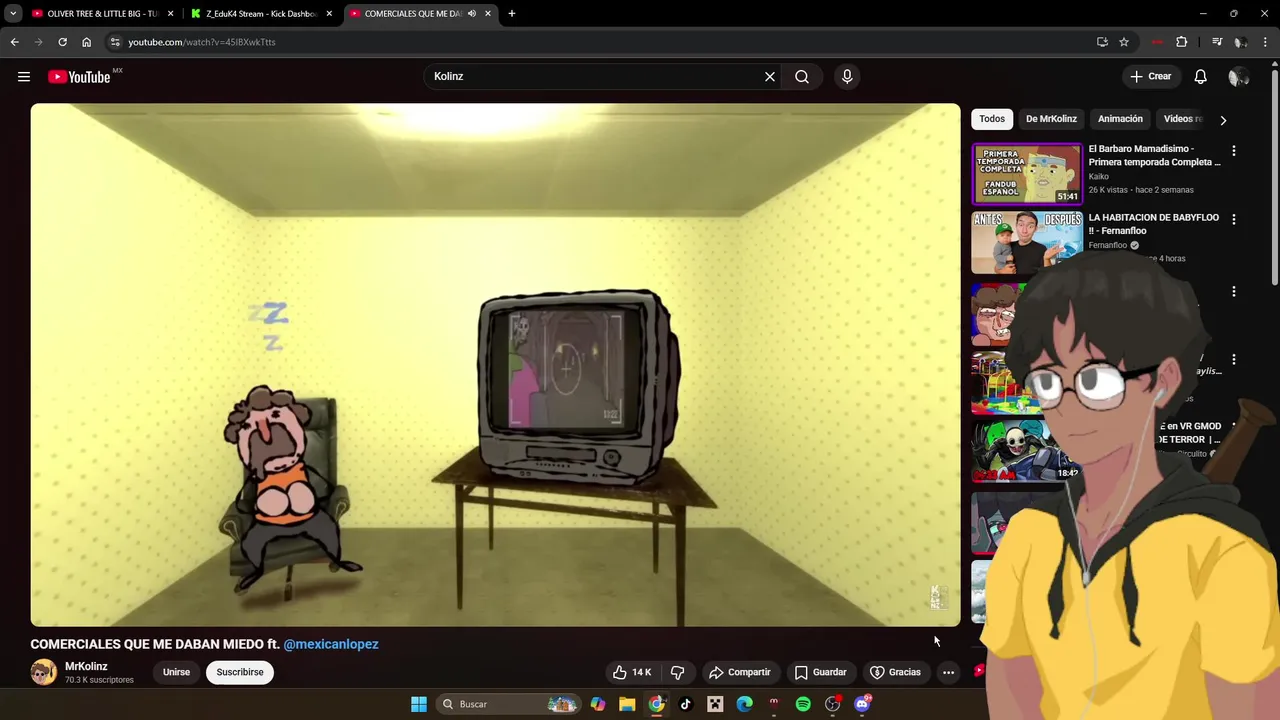Open the YouTube guide hamburger menu
This screenshot has width=1280, height=720.
24,77
